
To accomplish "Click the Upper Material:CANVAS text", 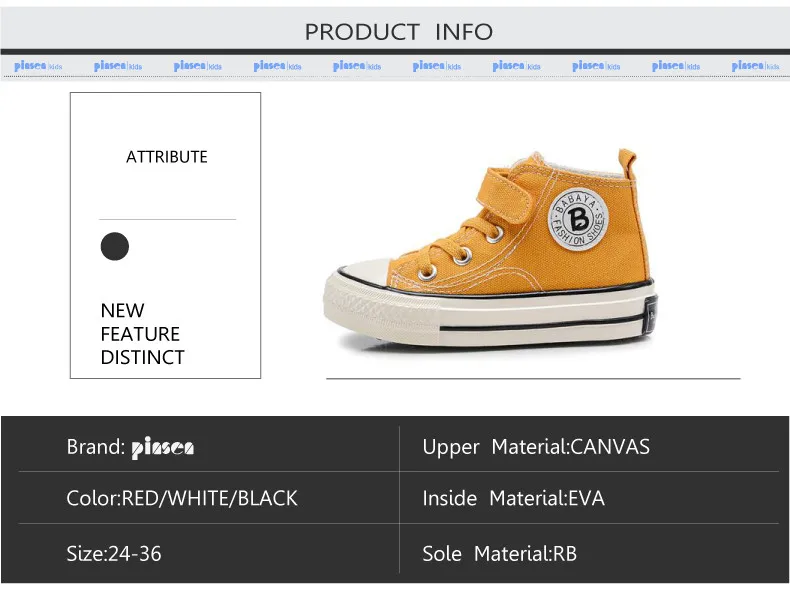I will 536,447.
